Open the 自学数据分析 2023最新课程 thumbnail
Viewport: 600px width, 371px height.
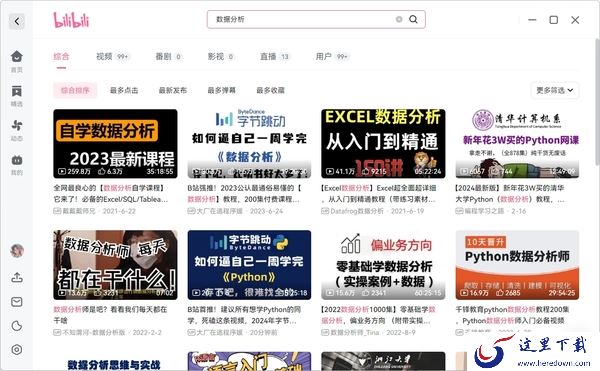click(115, 143)
